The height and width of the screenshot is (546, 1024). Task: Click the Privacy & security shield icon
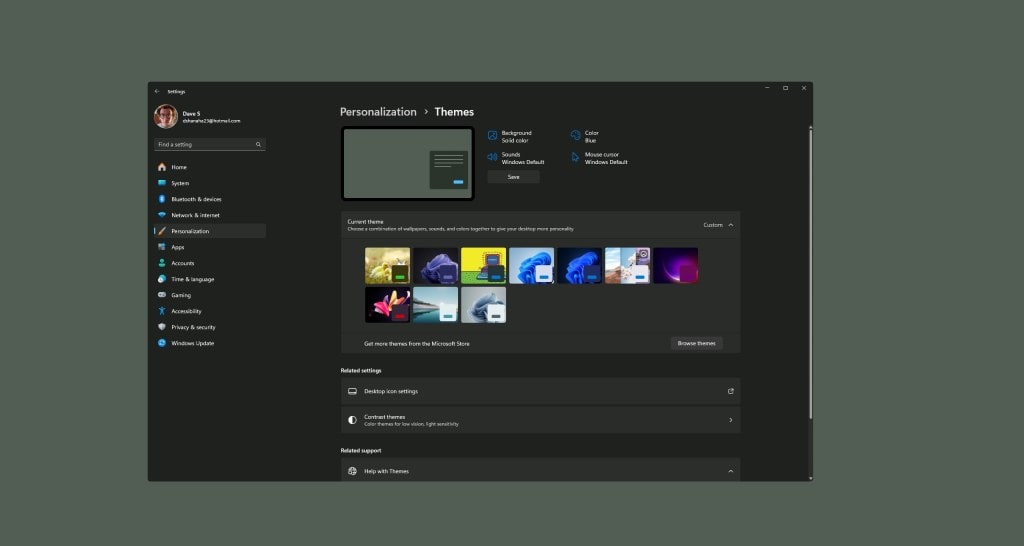point(162,327)
